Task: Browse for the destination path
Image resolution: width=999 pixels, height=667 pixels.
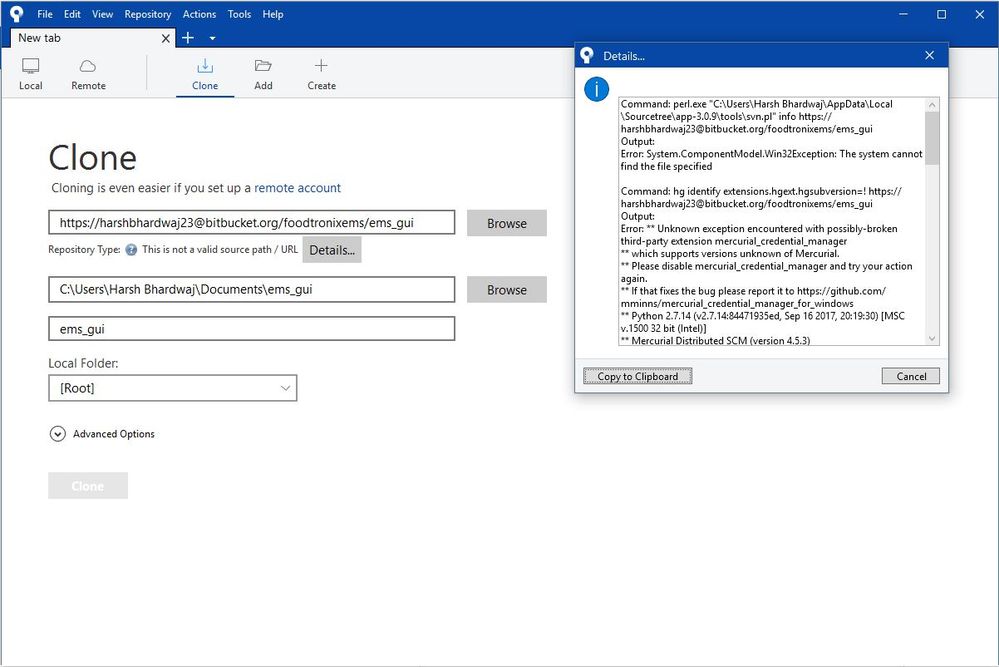Action: 506,290
